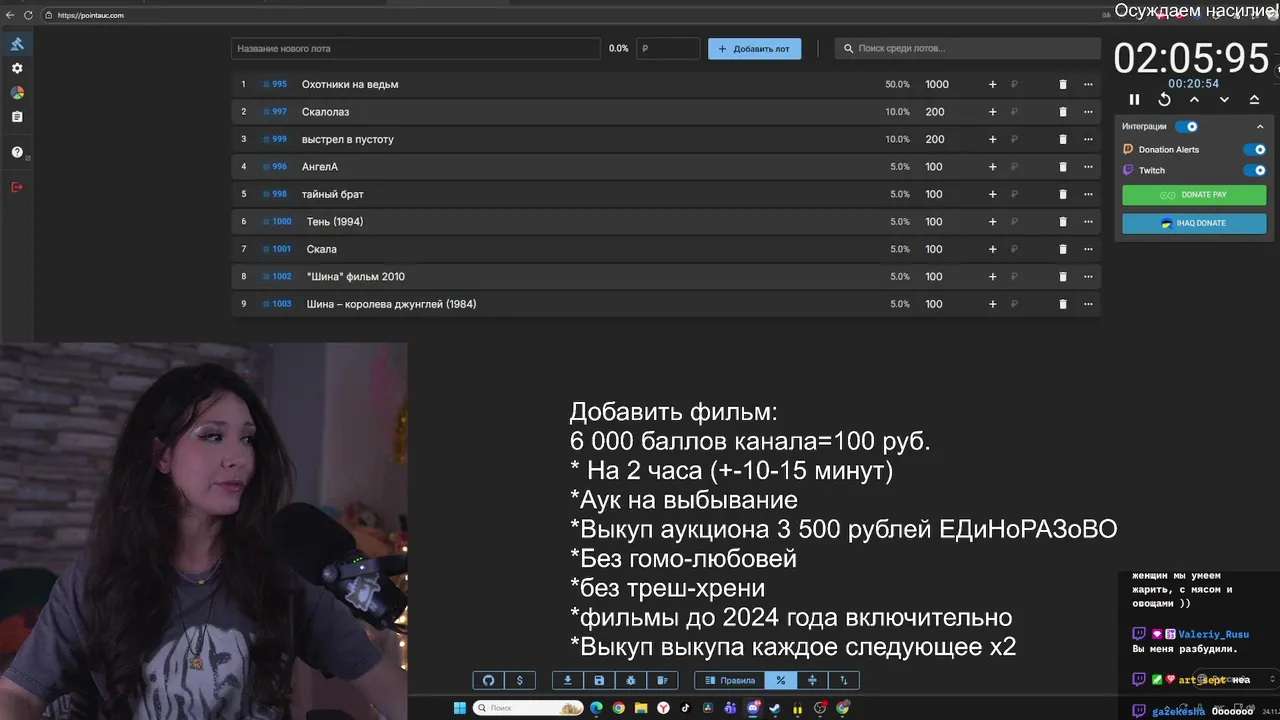Toggle the Twitch integration switch
Screen dimensions: 1280x720
coord(1254,171)
